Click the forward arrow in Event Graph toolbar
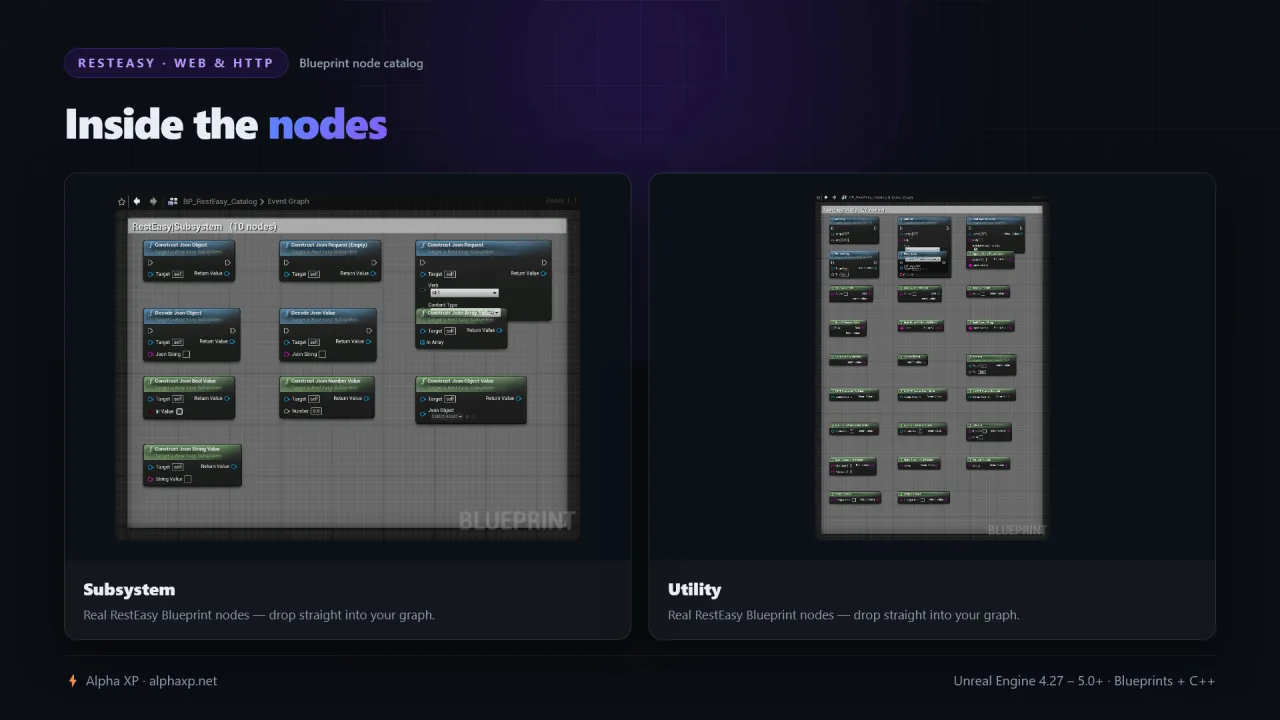Screen dimensions: 1280x720 tap(153, 201)
